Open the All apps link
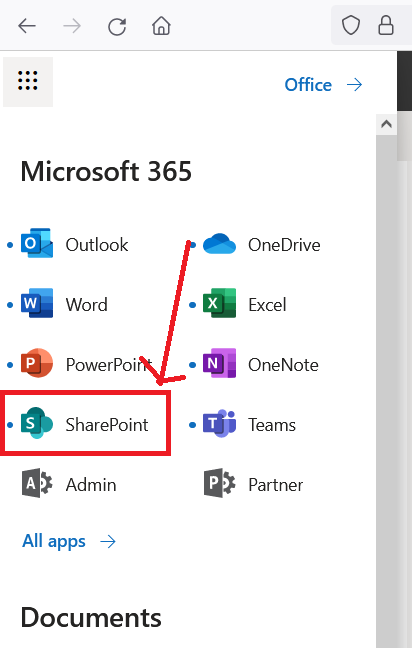The height and width of the screenshot is (648, 412). click(54, 541)
